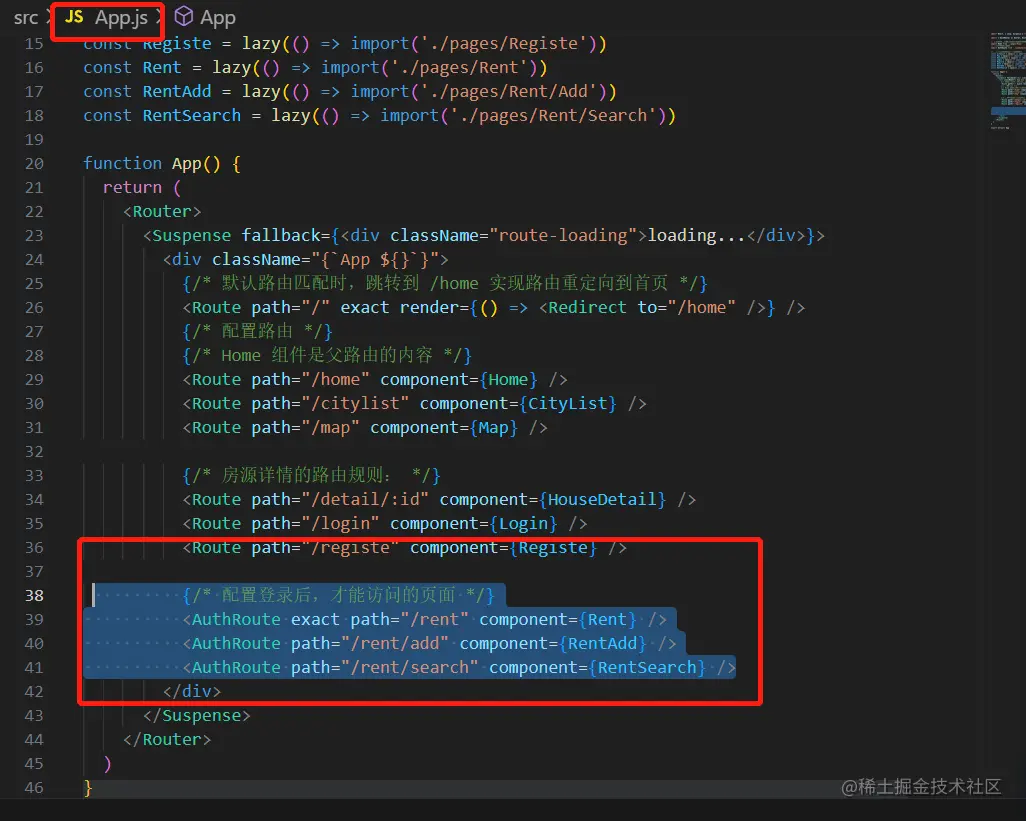Open the App.js breadcrumb item

[121, 18]
